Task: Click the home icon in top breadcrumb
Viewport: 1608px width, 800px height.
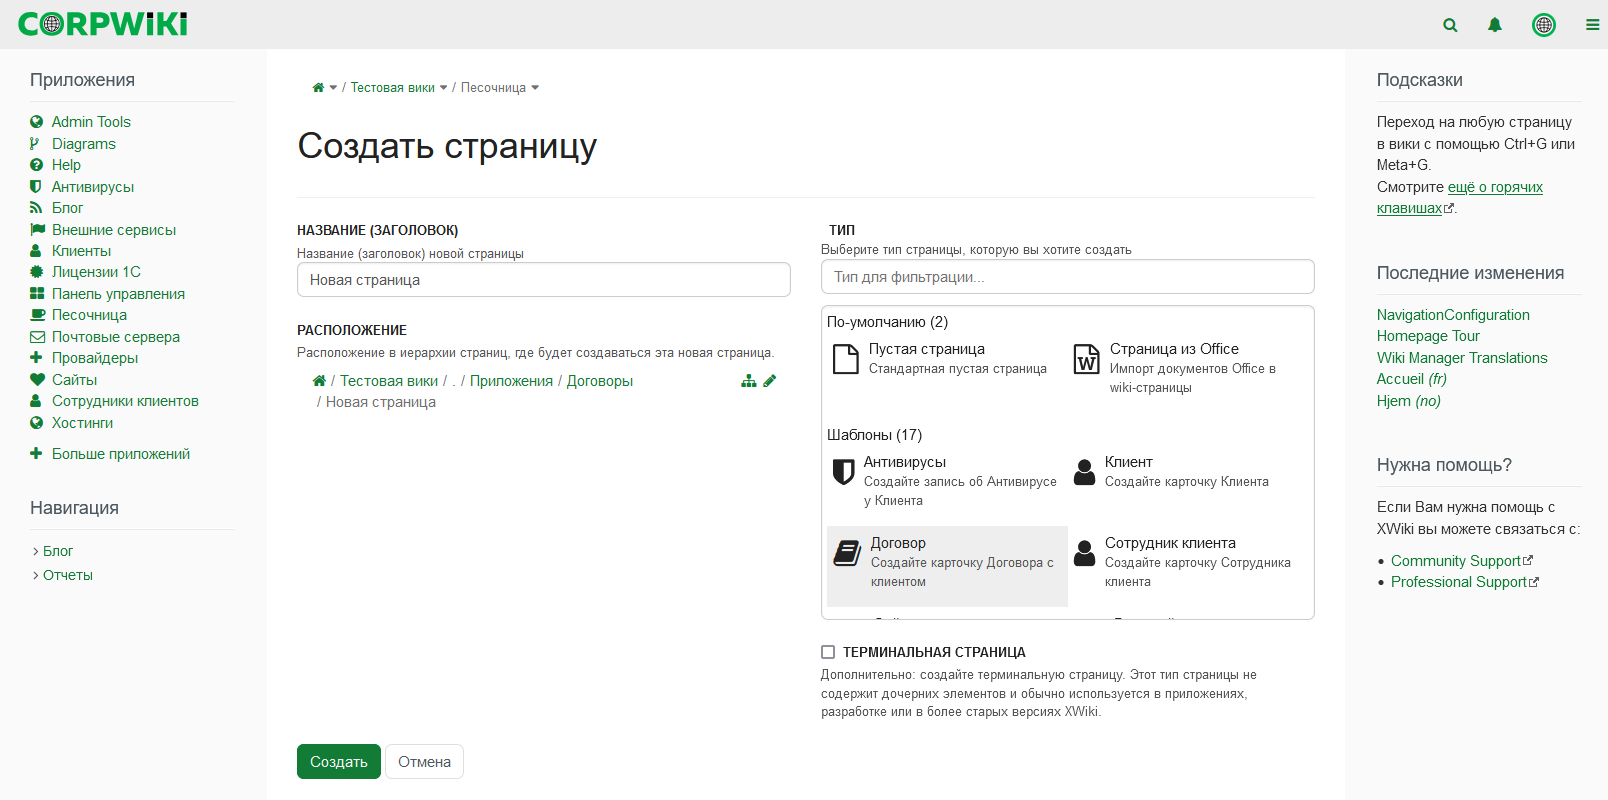Action: click(x=318, y=88)
